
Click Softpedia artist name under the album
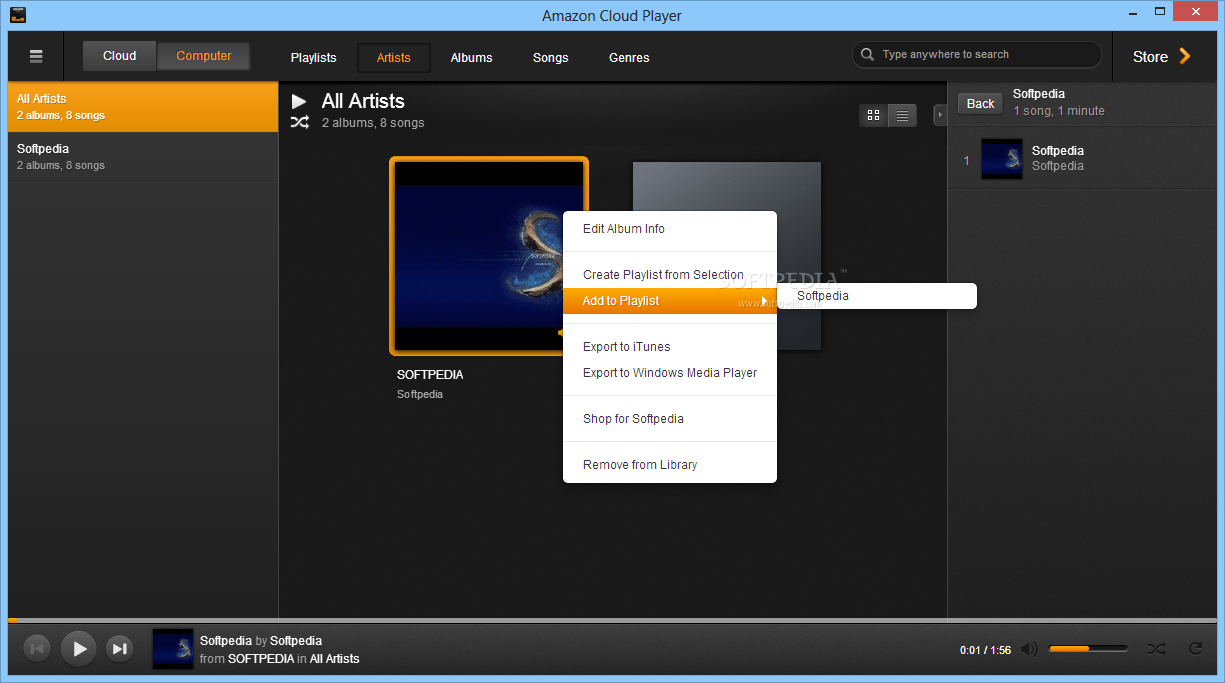click(x=420, y=395)
